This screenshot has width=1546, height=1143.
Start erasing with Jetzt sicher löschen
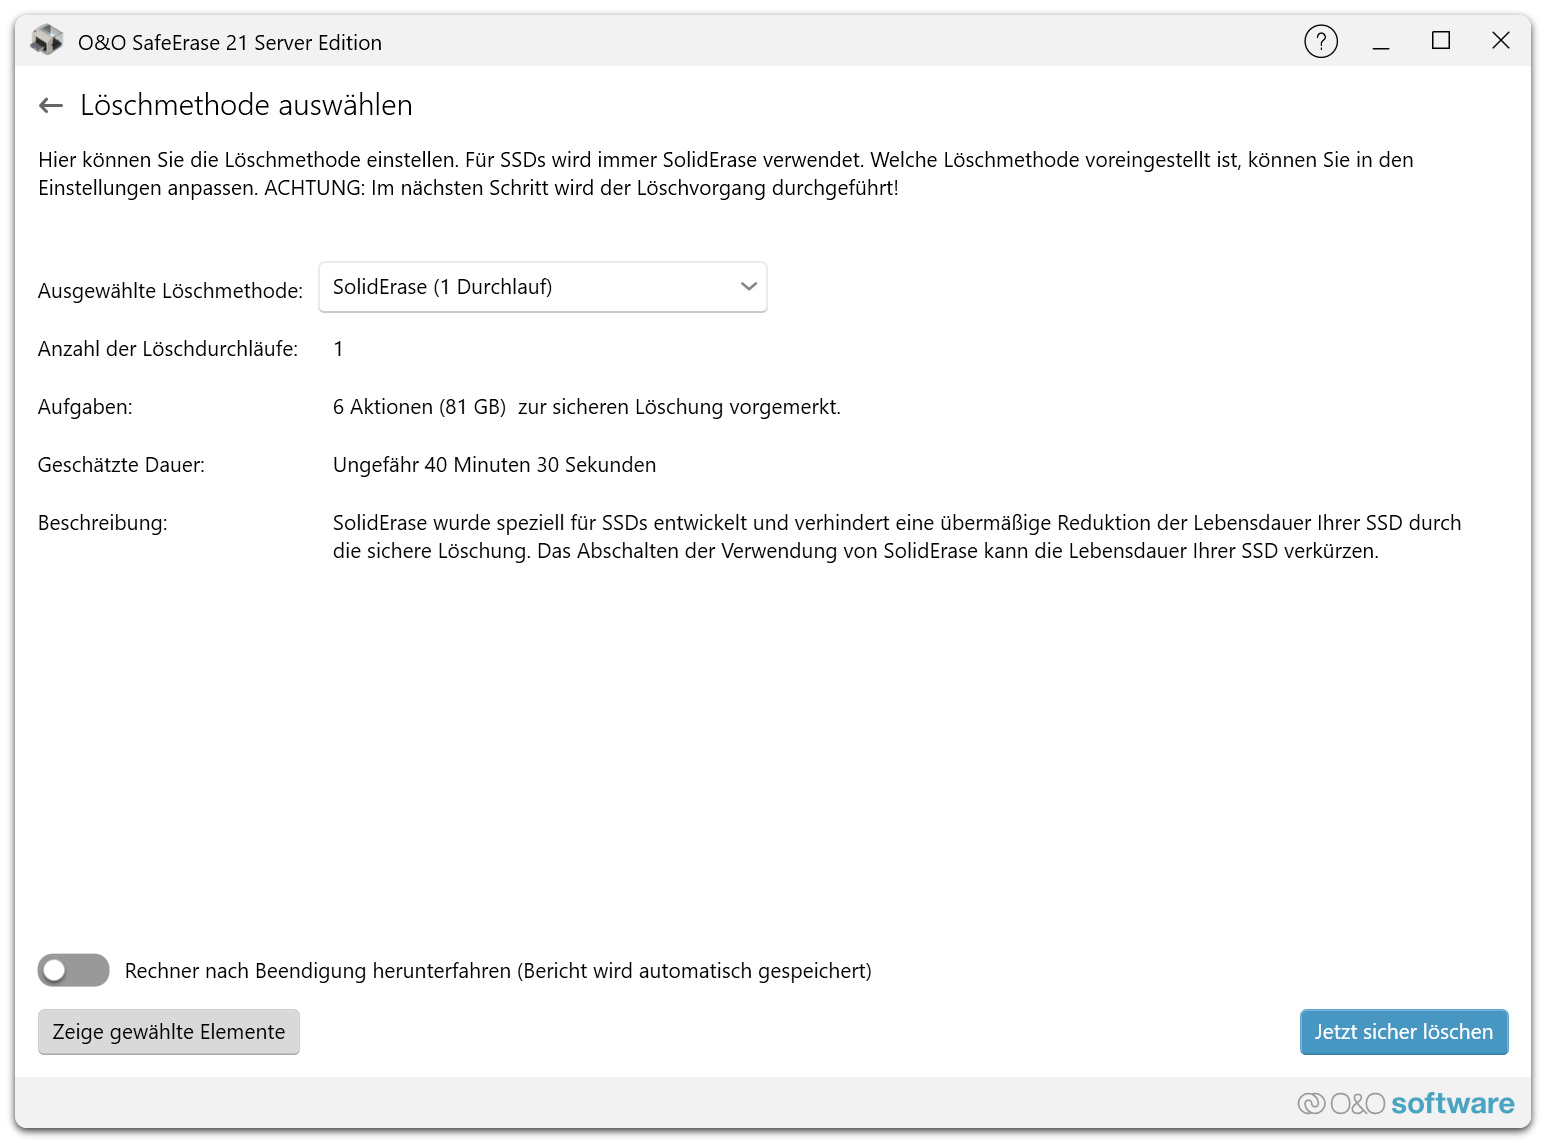pos(1404,1032)
